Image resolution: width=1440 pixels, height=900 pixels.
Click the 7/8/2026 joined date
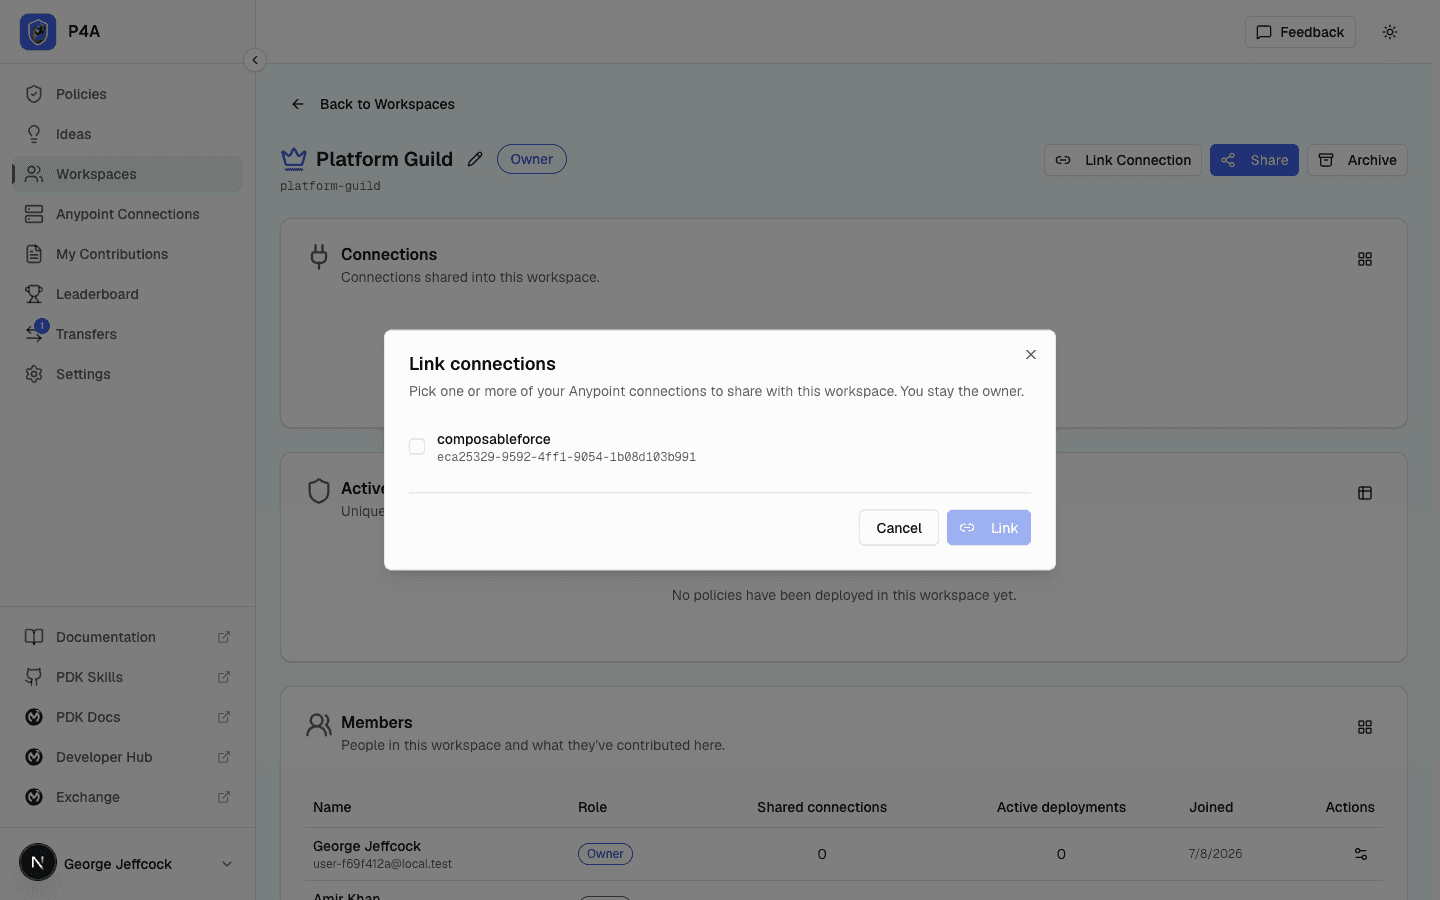pos(1215,854)
